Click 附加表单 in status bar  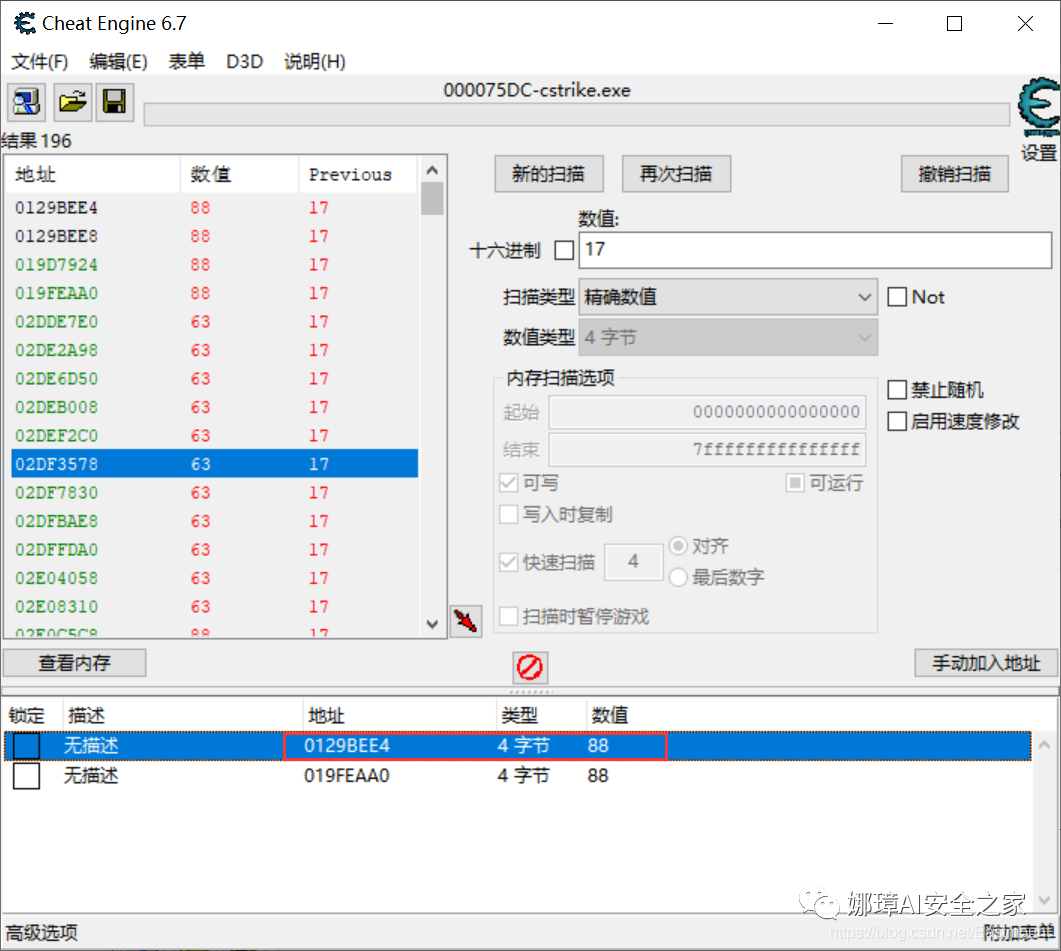(x=1018, y=933)
